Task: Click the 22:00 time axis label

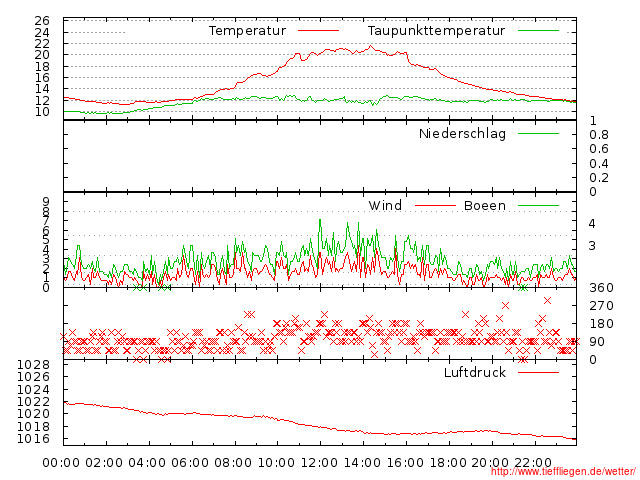Action: 533,463
